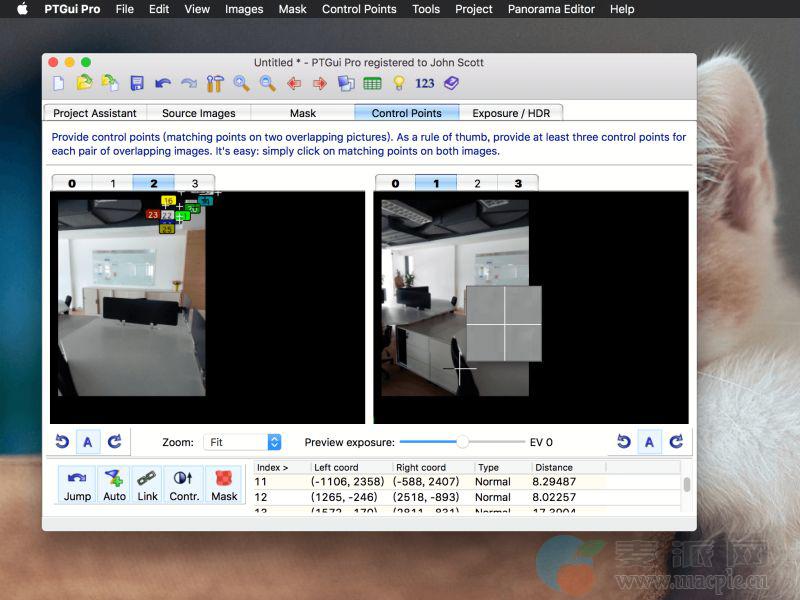Screen dimensions: 800x600
Task: Toggle the Contr. contrast button
Action: 184,485
